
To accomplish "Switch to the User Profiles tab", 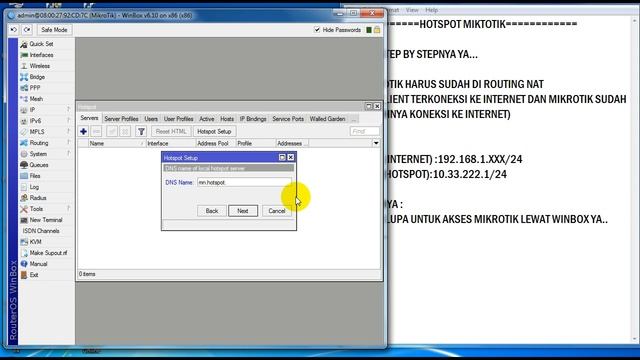I will (x=178, y=119).
